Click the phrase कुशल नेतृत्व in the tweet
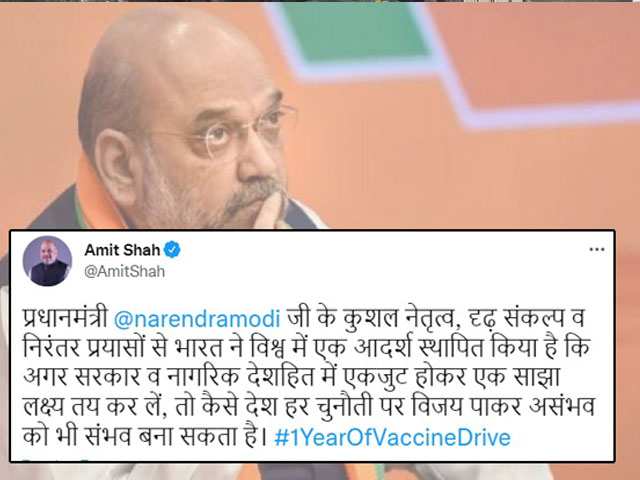The width and height of the screenshot is (640, 480). [x=398, y=318]
